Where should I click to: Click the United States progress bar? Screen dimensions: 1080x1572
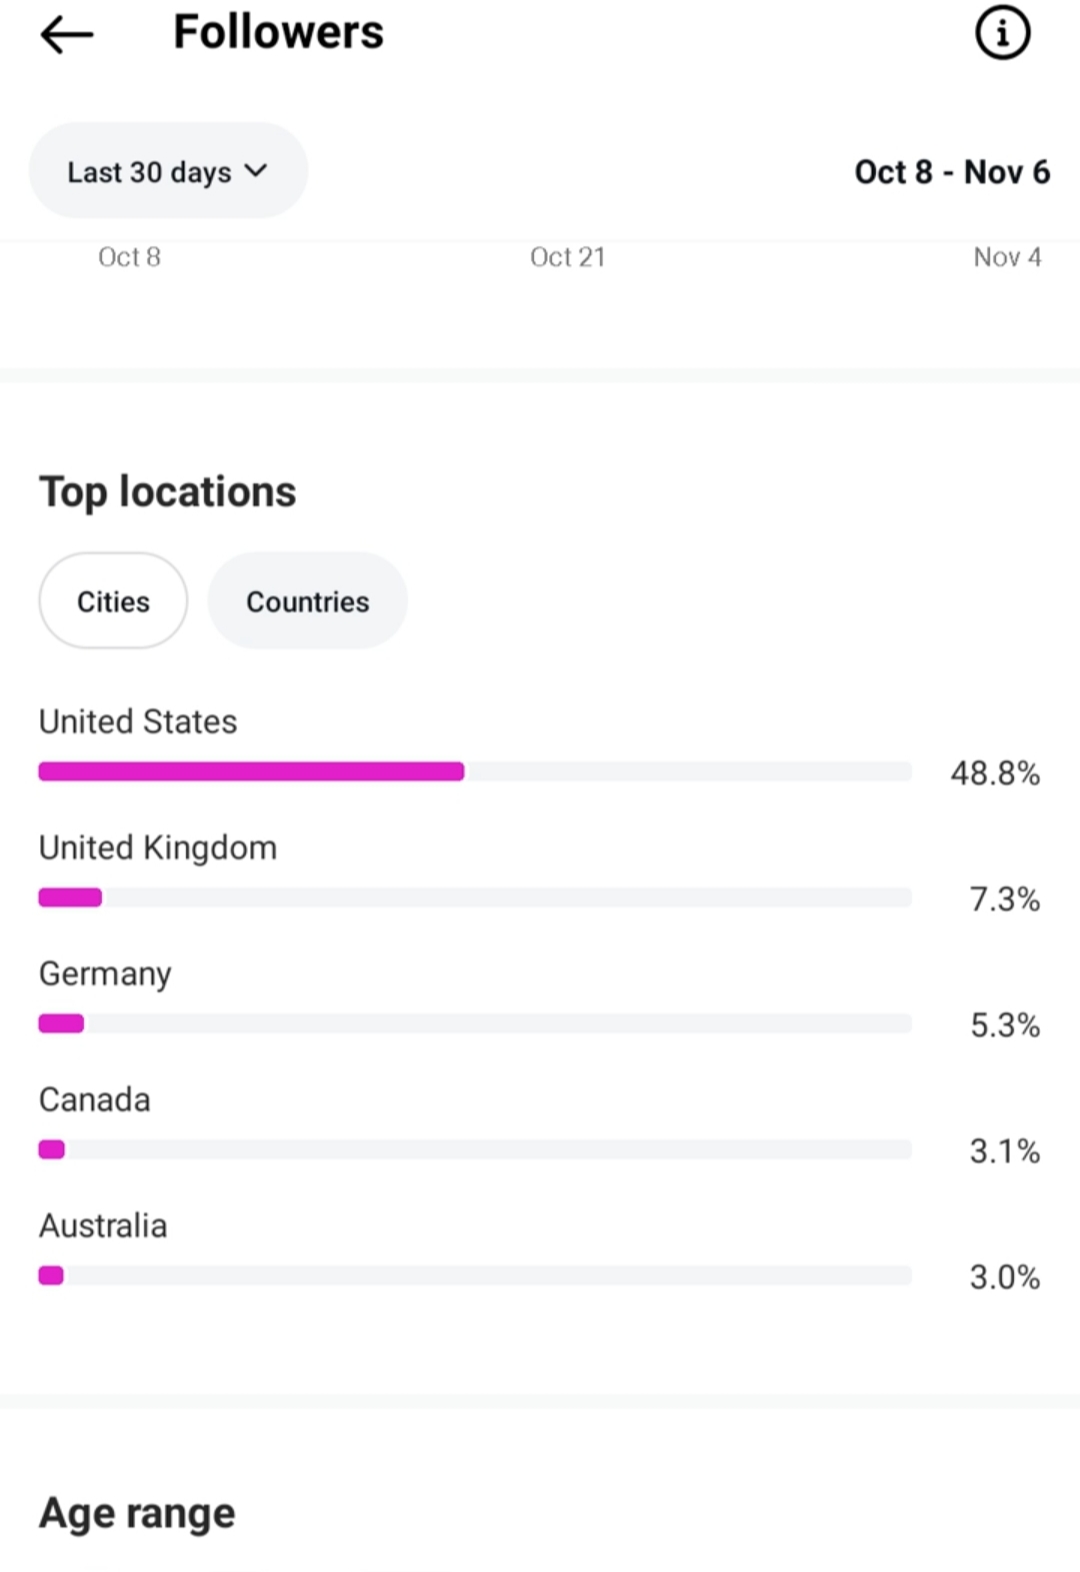point(475,771)
